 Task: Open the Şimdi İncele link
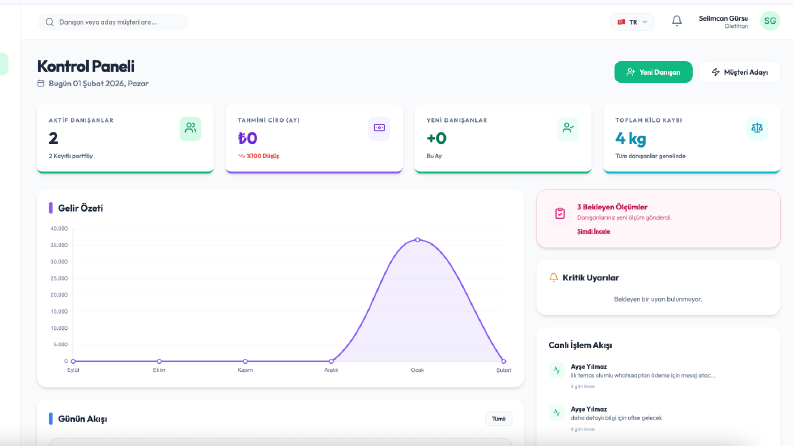point(593,232)
